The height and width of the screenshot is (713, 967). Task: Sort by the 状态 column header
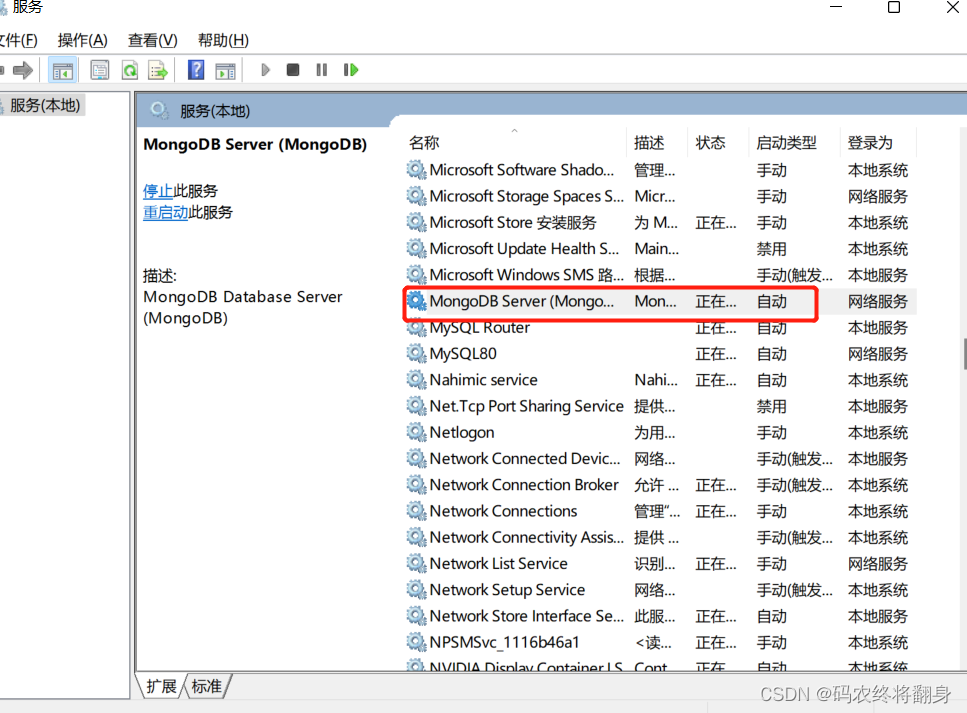point(718,143)
